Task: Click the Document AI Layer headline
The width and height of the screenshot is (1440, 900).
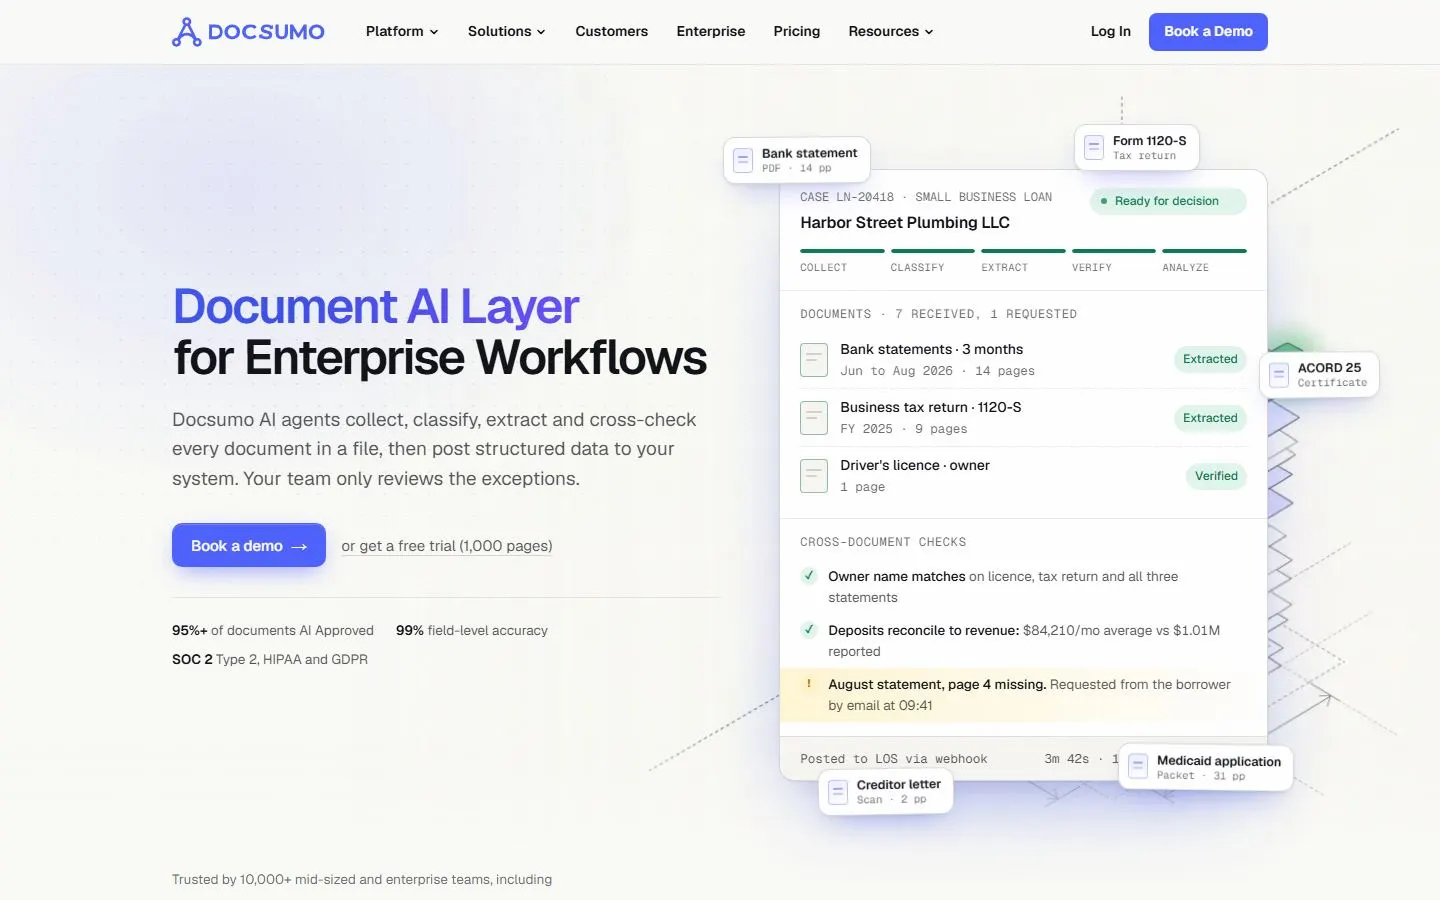Action: coord(376,306)
